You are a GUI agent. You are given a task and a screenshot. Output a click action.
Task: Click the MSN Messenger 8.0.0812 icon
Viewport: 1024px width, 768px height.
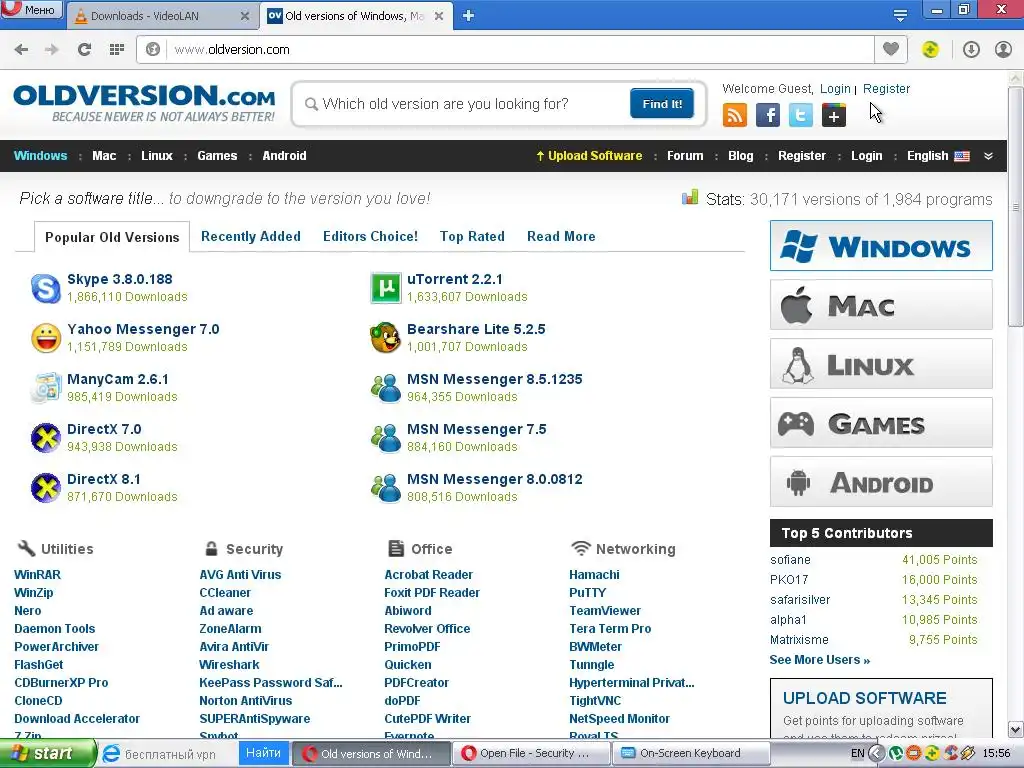[386, 488]
